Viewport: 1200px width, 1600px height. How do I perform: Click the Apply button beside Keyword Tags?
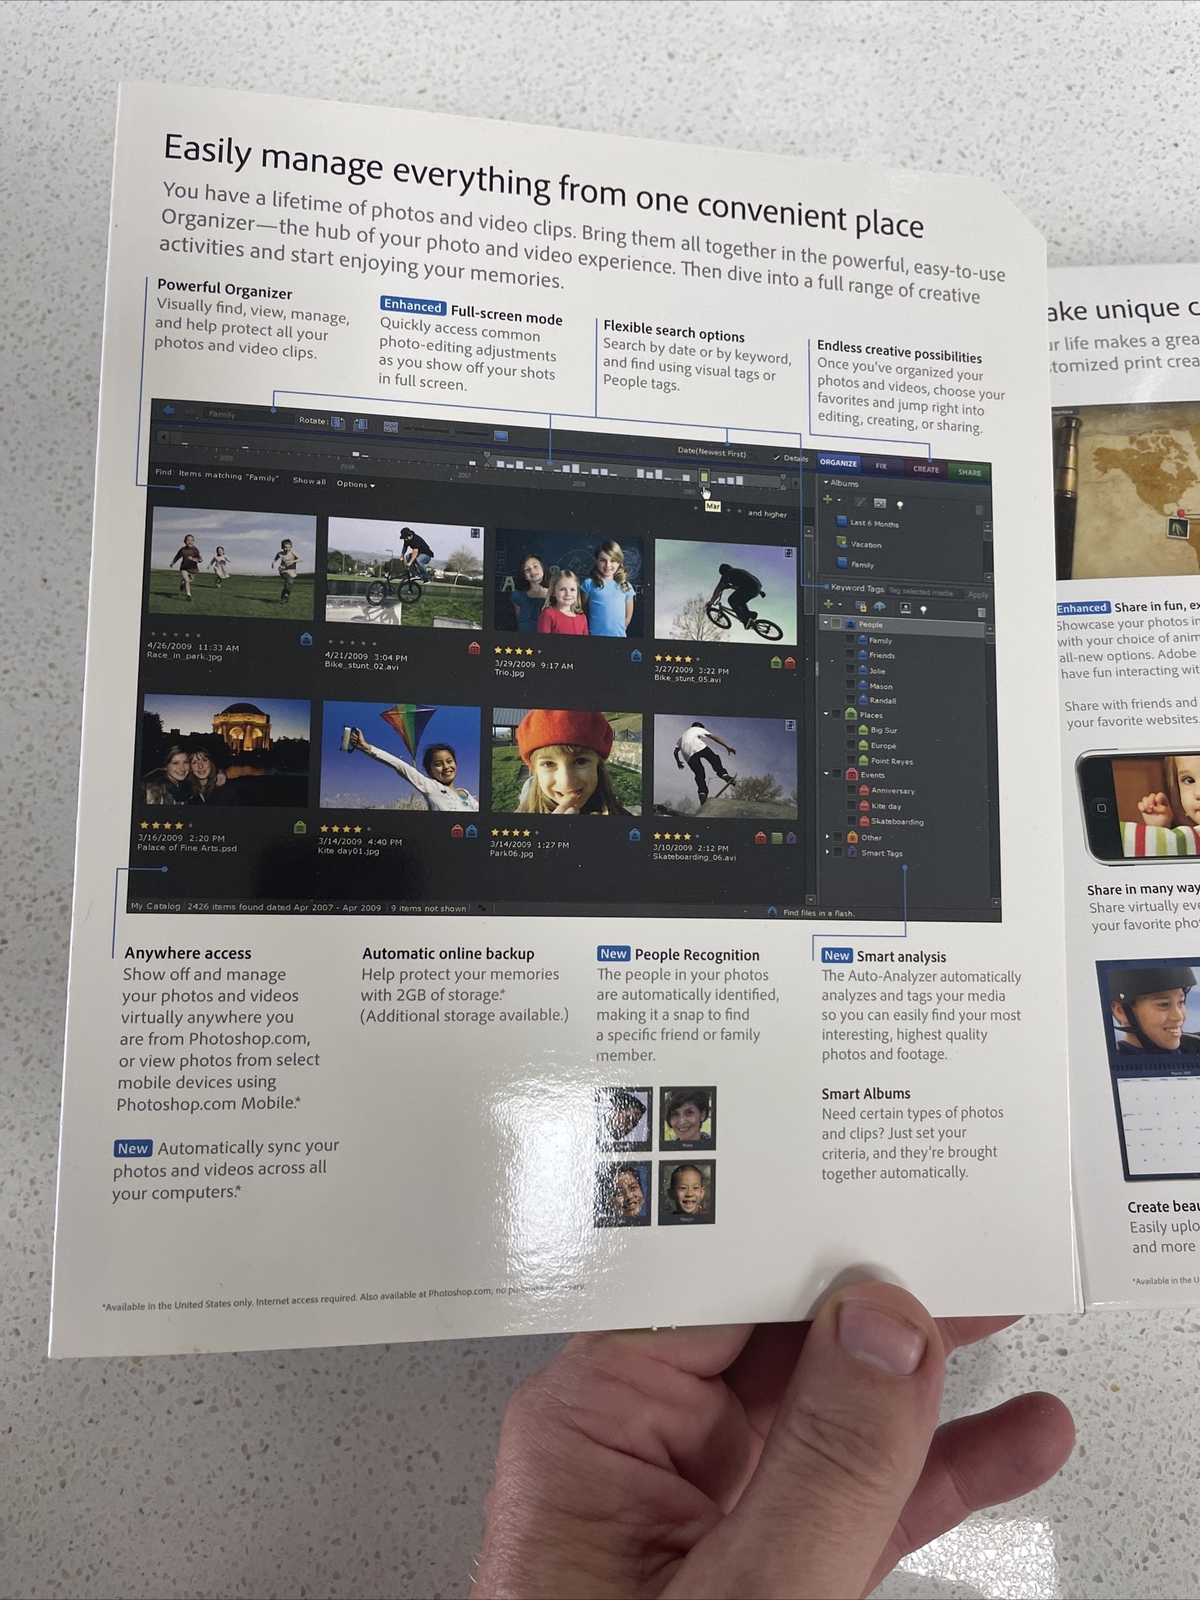pyautogui.click(x=978, y=595)
